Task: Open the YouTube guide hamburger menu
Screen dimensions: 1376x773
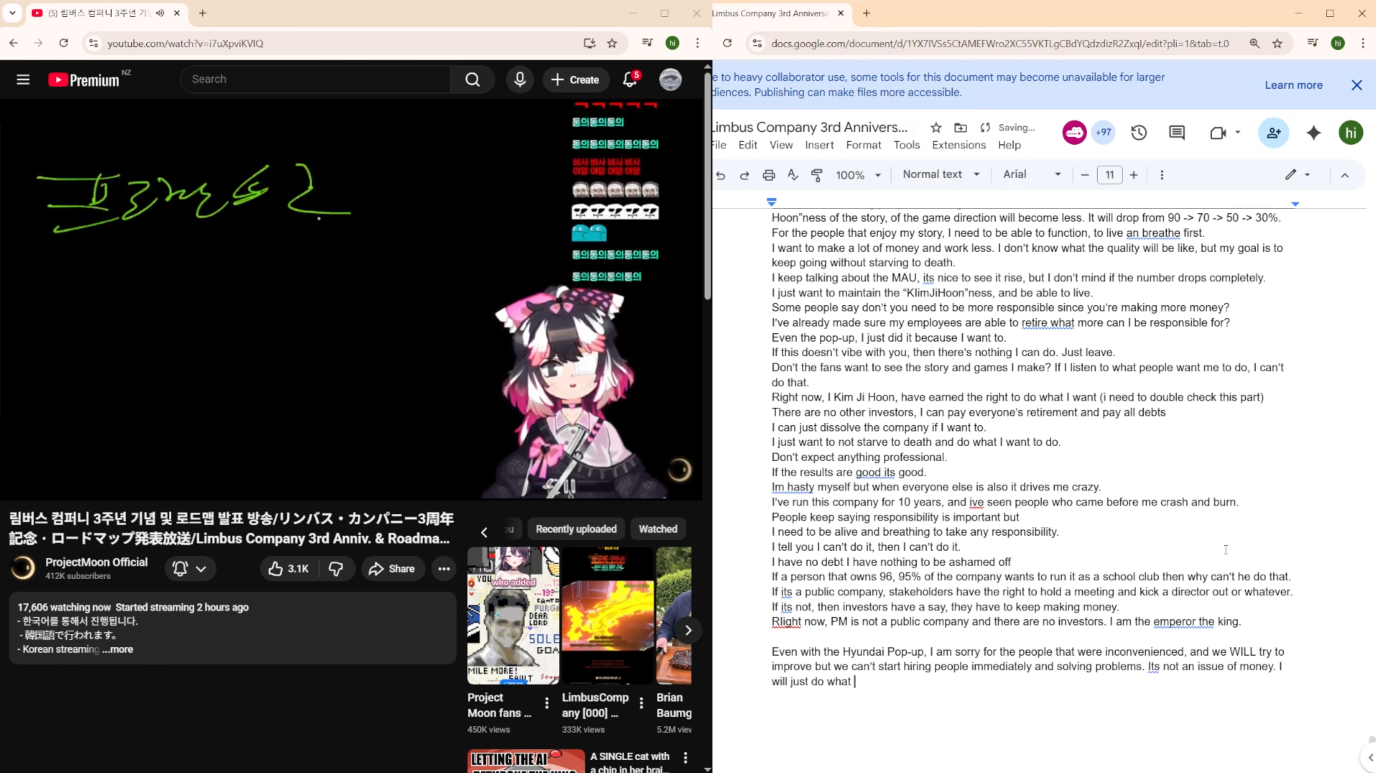Action: pos(23,80)
